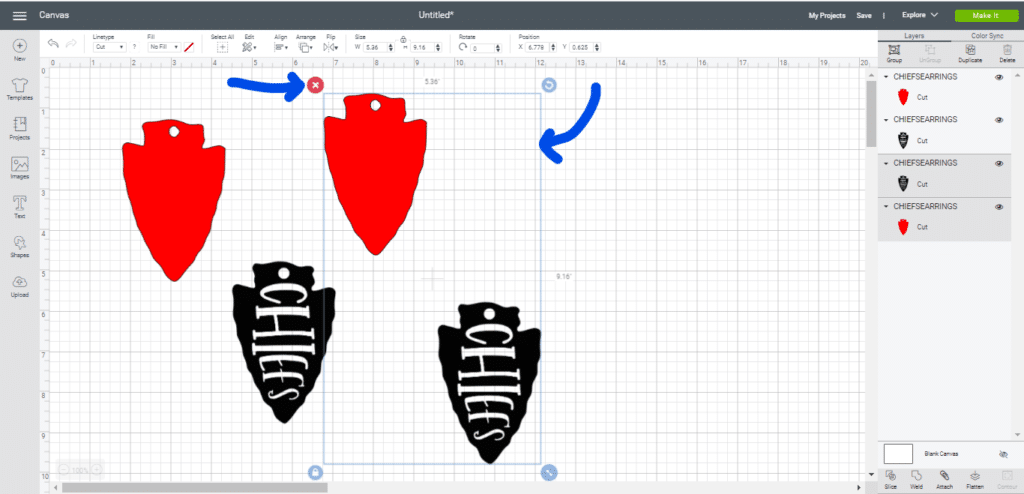Image resolution: width=1024 pixels, height=494 pixels.
Task: Hide the first CHIEFSEARRINGS layer via eye icon
Action: pos(999,77)
